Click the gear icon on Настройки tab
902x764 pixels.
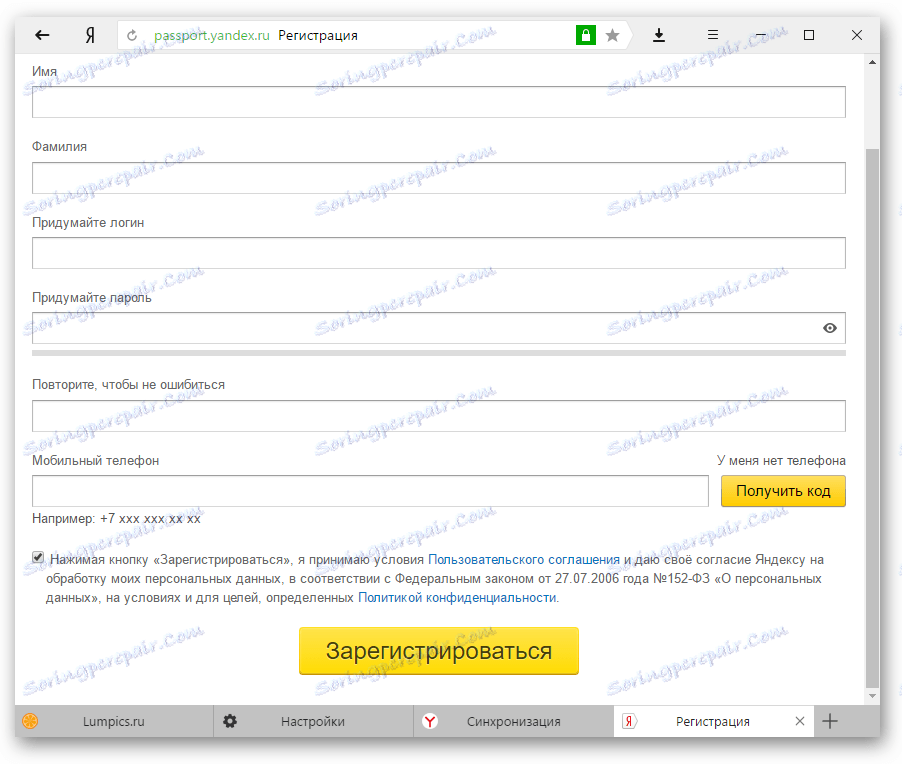230,720
